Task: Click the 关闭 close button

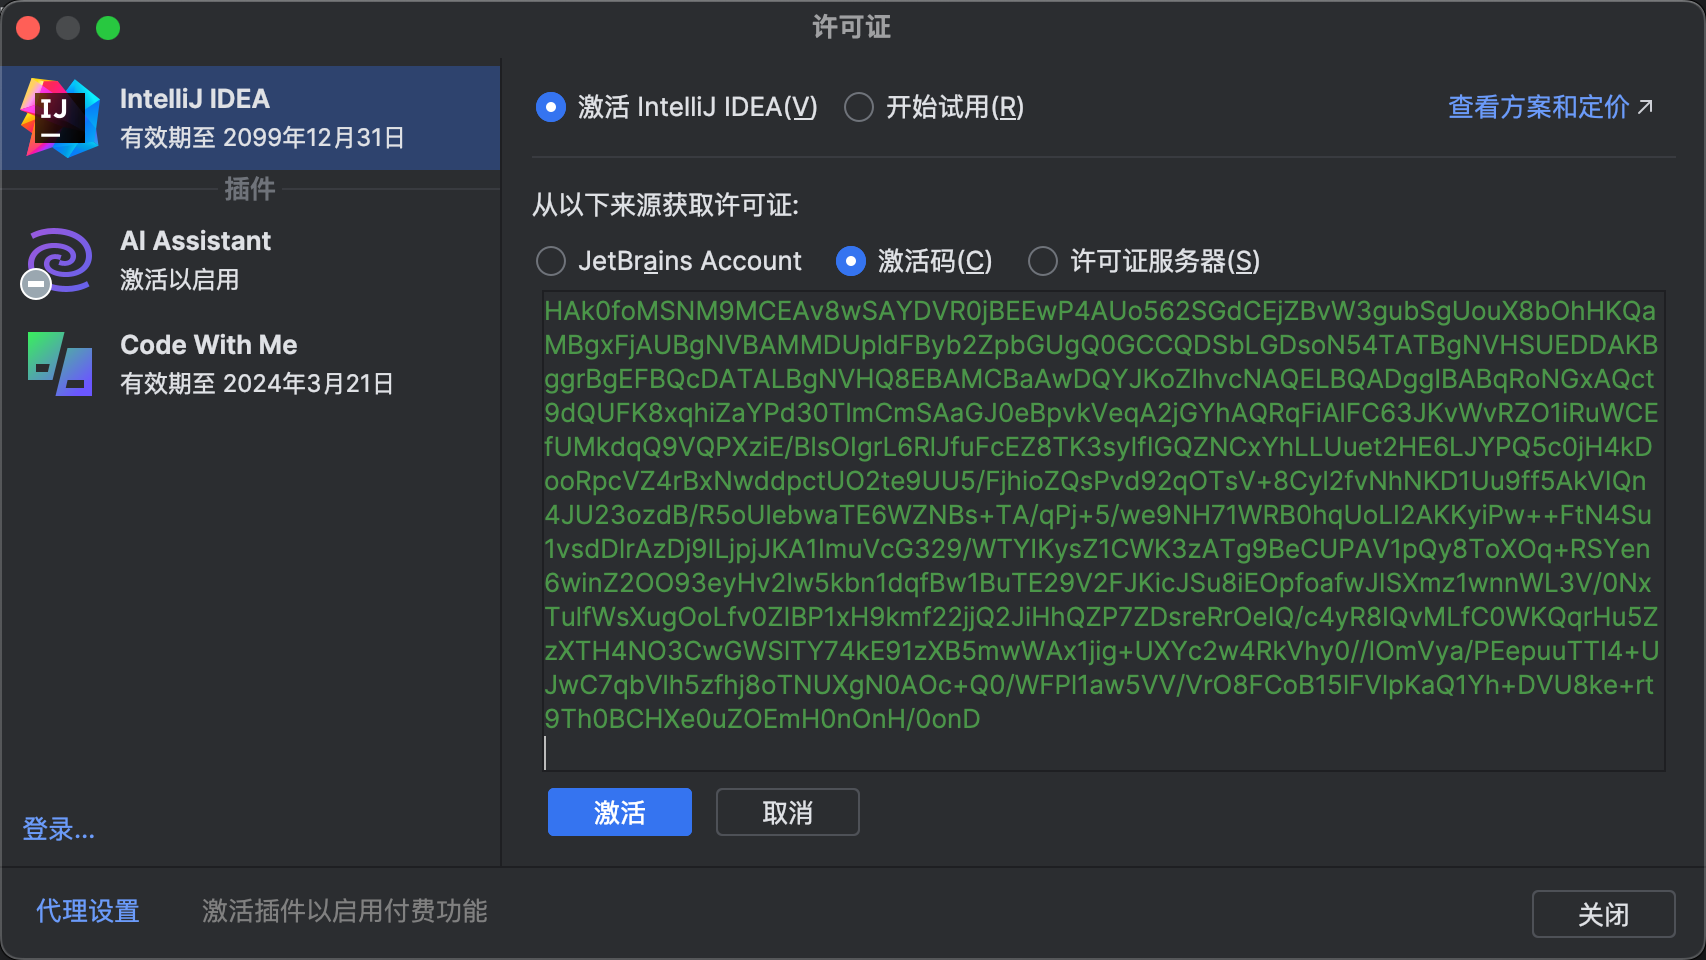Action: coord(1603,914)
